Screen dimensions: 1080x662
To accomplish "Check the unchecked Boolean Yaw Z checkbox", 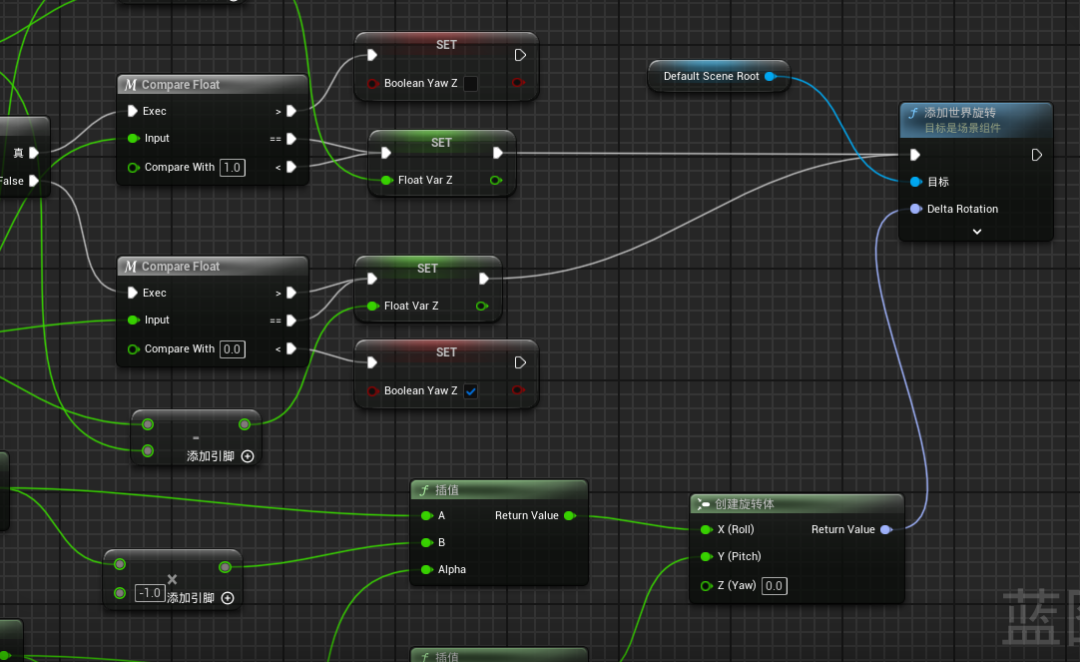I will point(470,83).
